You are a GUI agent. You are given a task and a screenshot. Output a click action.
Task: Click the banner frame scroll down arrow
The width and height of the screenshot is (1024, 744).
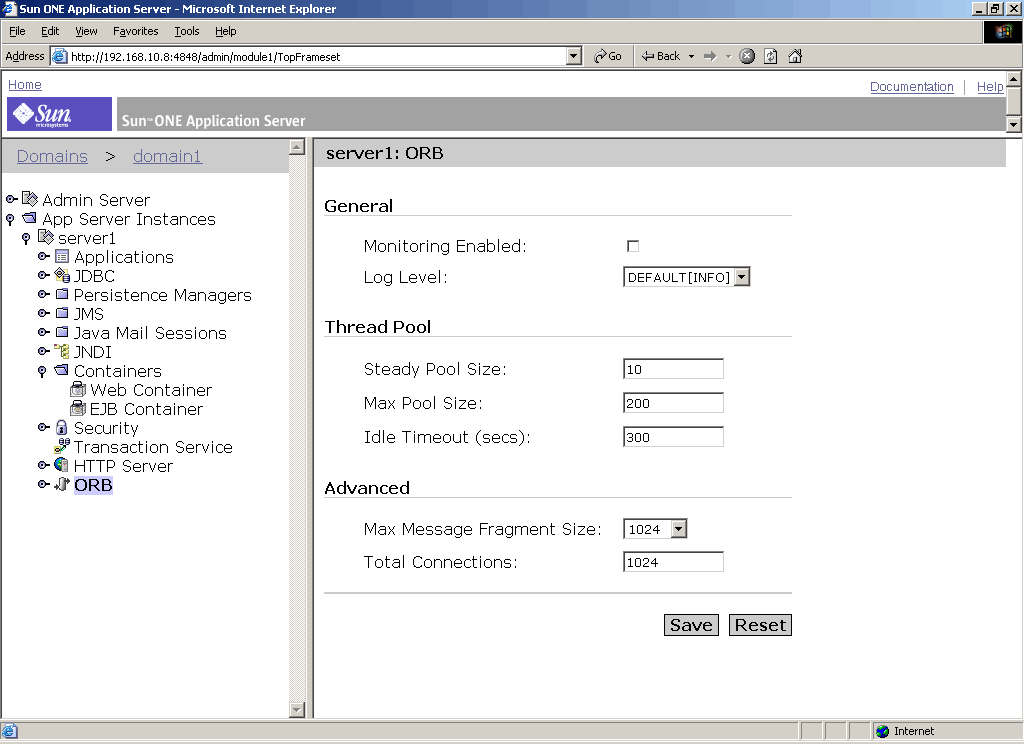[x=1014, y=124]
